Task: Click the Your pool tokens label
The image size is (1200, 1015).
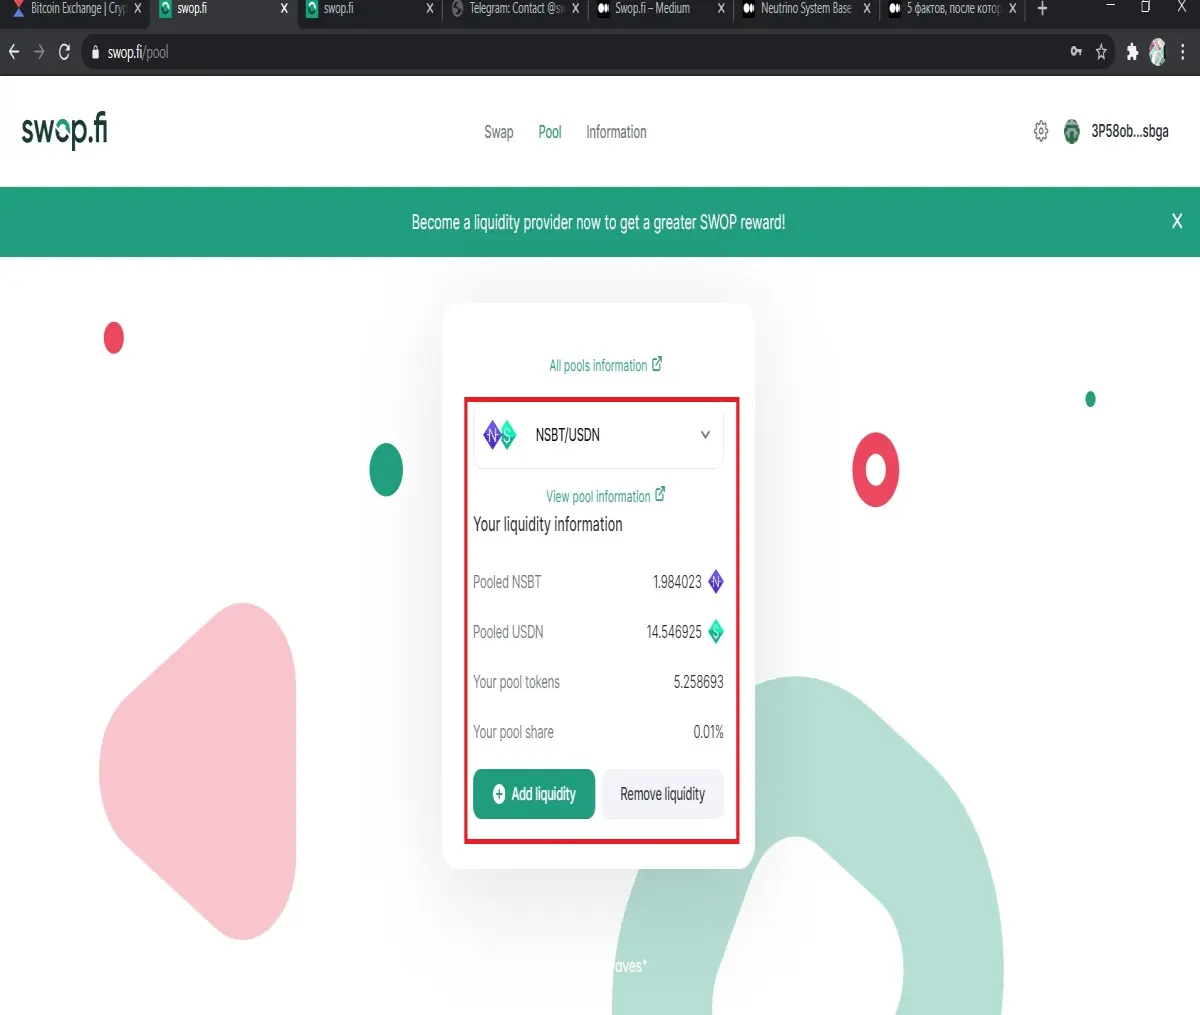Action: [x=516, y=682]
